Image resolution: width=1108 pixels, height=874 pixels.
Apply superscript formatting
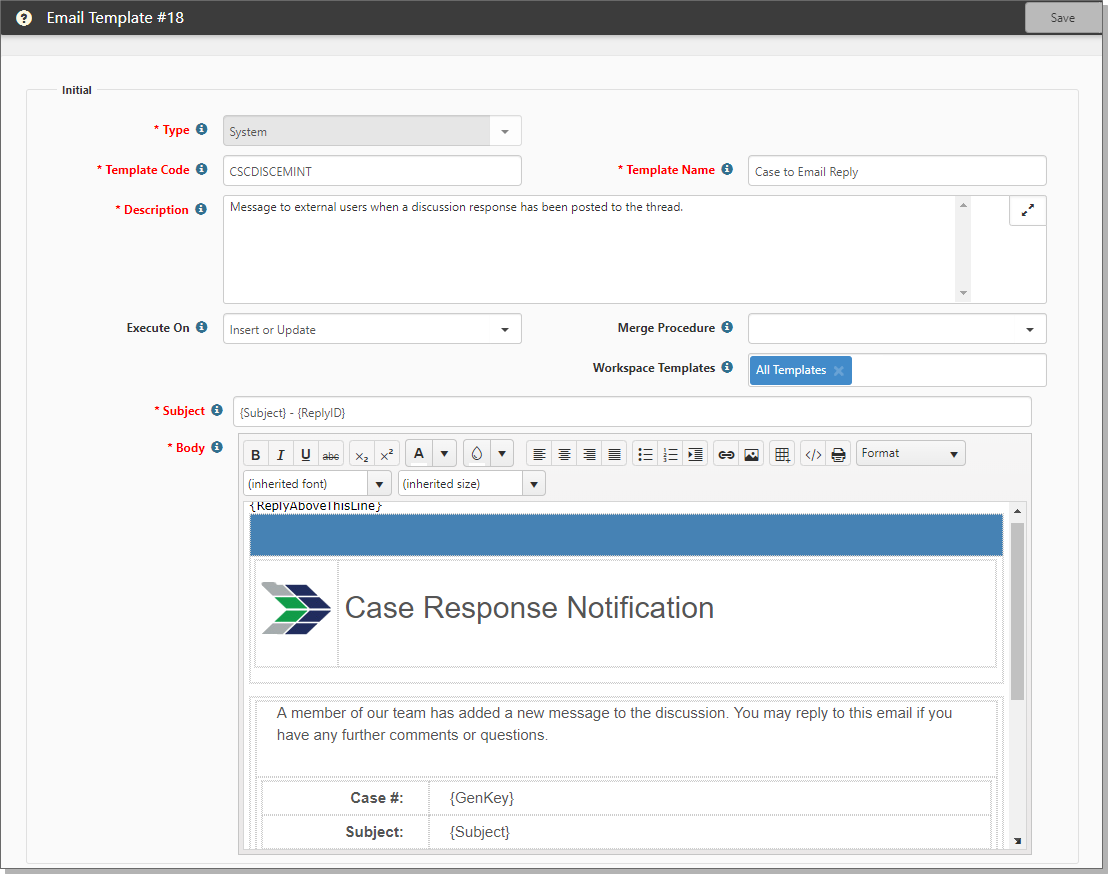(x=387, y=454)
